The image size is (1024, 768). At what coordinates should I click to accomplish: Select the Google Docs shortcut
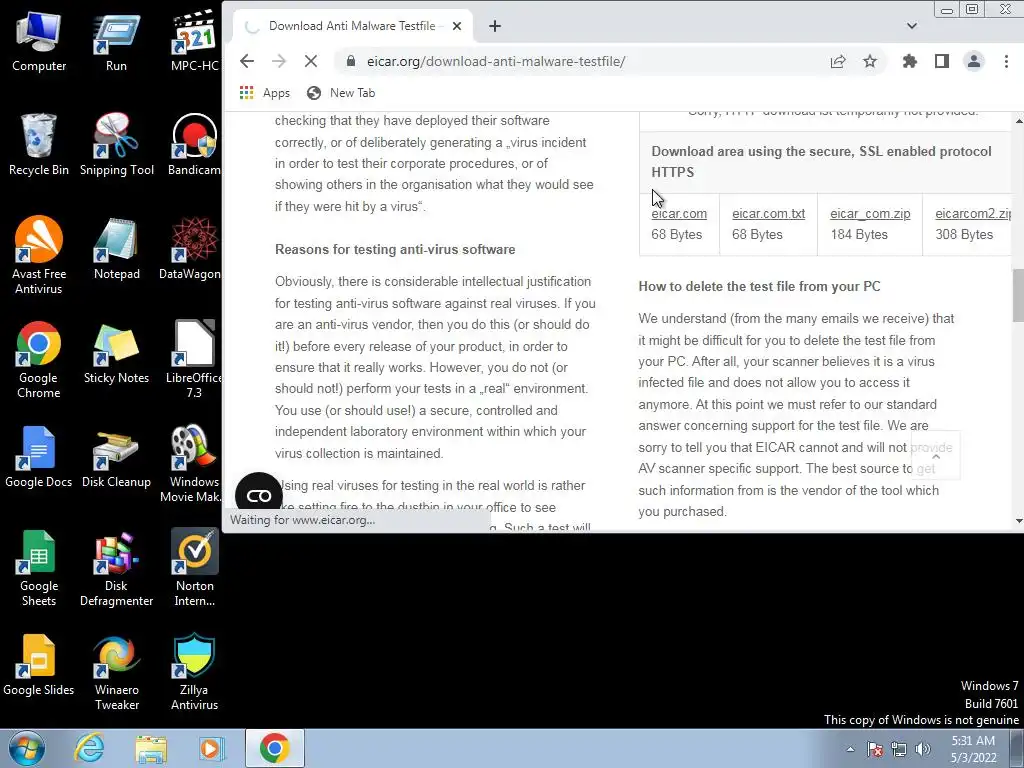pyautogui.click(x=39, y=456)
